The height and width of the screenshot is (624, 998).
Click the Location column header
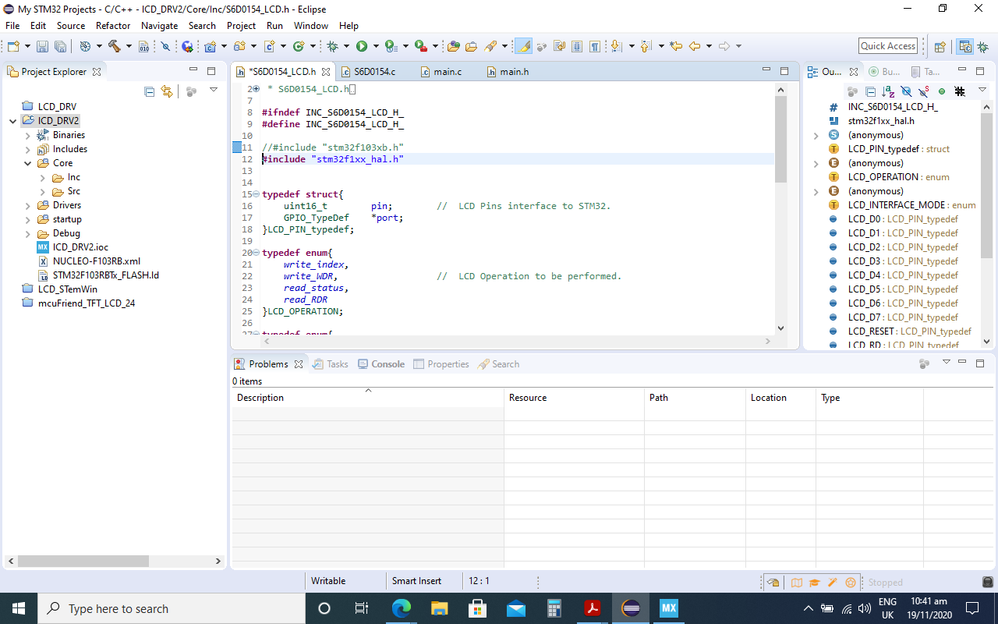click(x=780, y=397)
